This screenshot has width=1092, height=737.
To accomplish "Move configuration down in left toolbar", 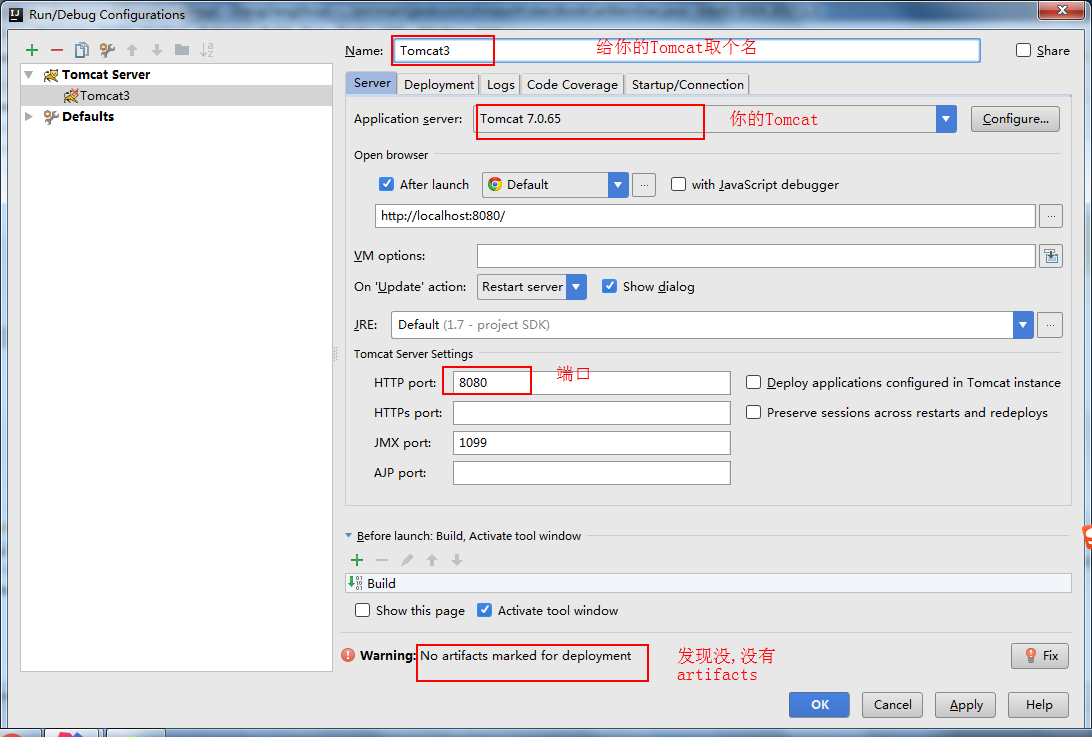I will 157,49.
